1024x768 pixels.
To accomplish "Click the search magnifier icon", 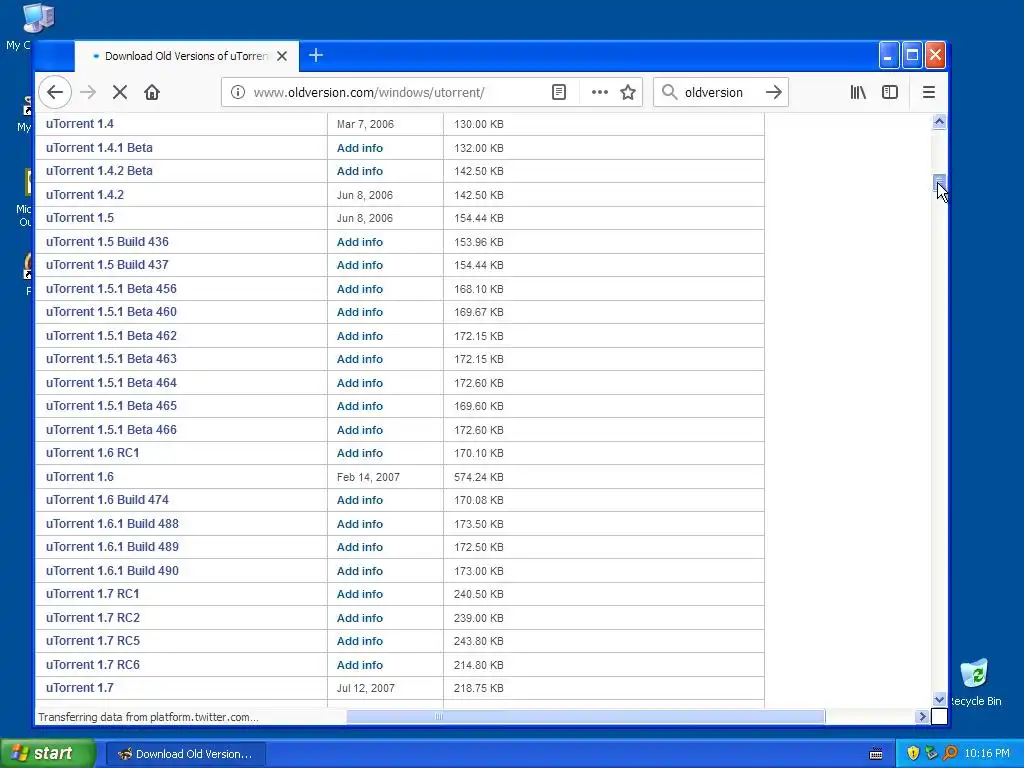I will (669, 92).
